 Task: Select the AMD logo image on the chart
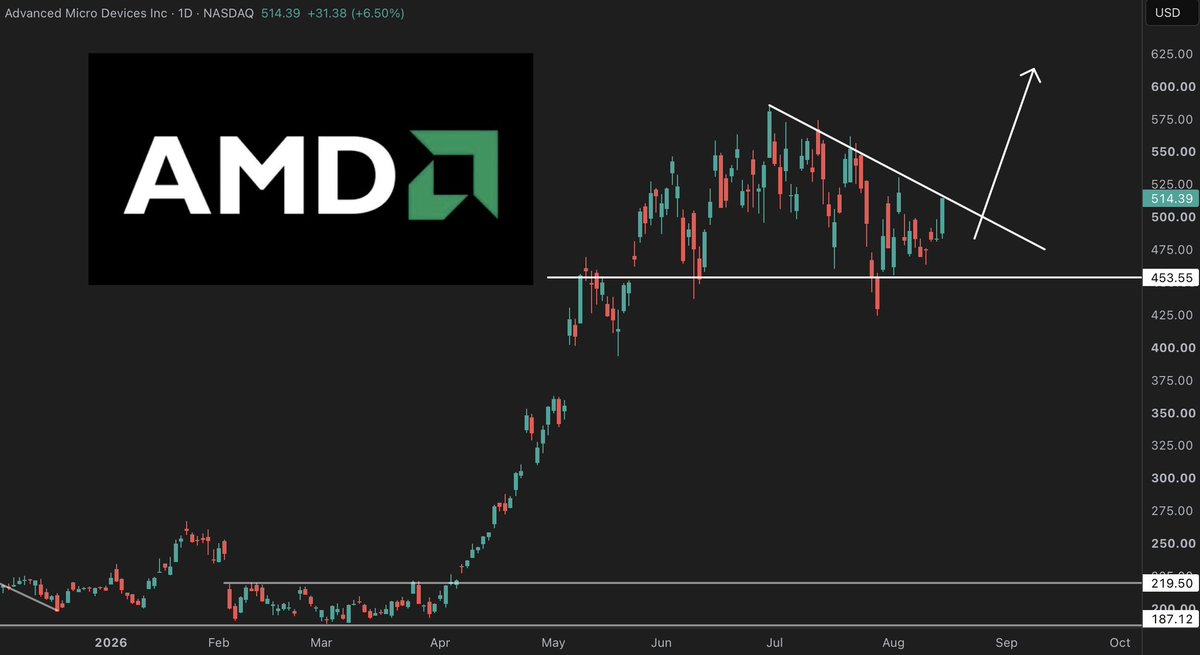click(x=310, y=169)
